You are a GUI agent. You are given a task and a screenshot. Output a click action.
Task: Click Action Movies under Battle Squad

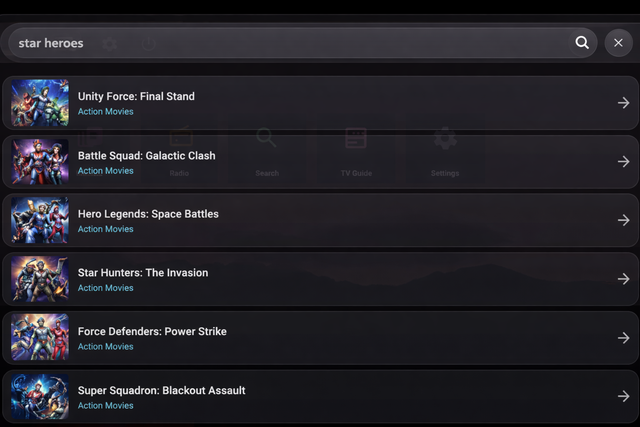point(106,171)
